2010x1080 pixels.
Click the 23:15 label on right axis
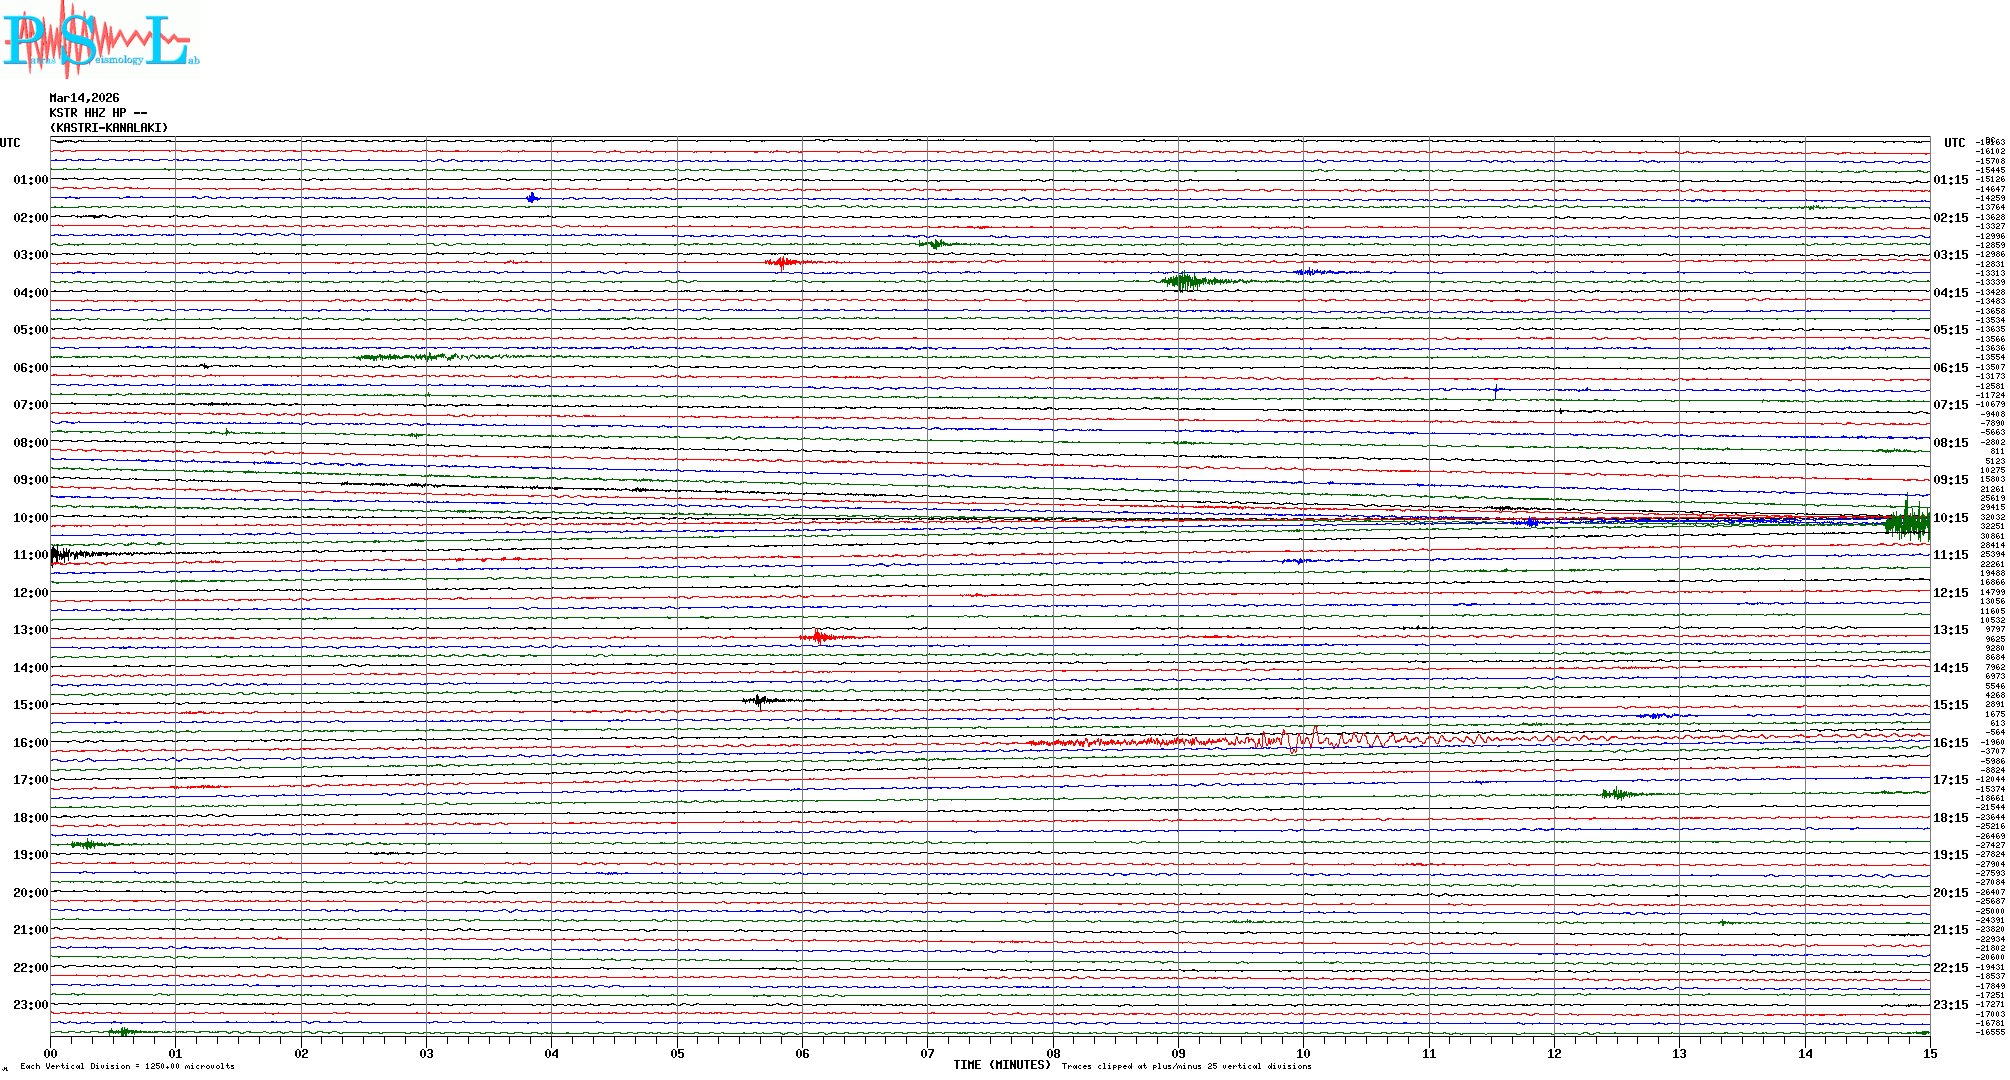click(1950, 1005)
